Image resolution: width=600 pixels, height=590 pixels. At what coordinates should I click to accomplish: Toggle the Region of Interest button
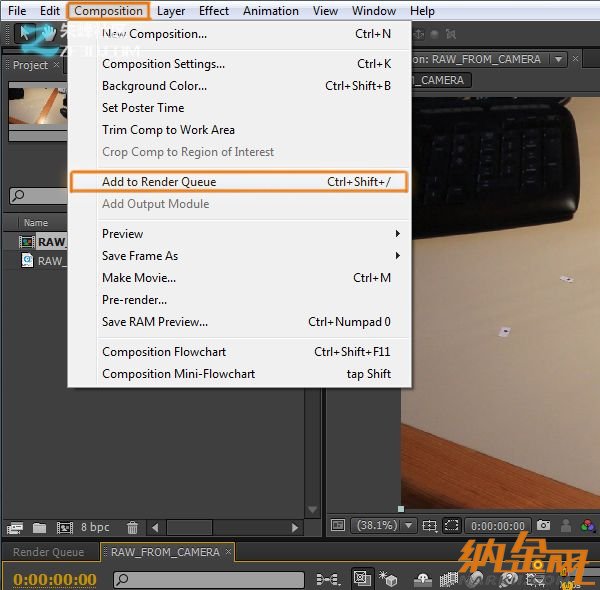tap(452, 525)
